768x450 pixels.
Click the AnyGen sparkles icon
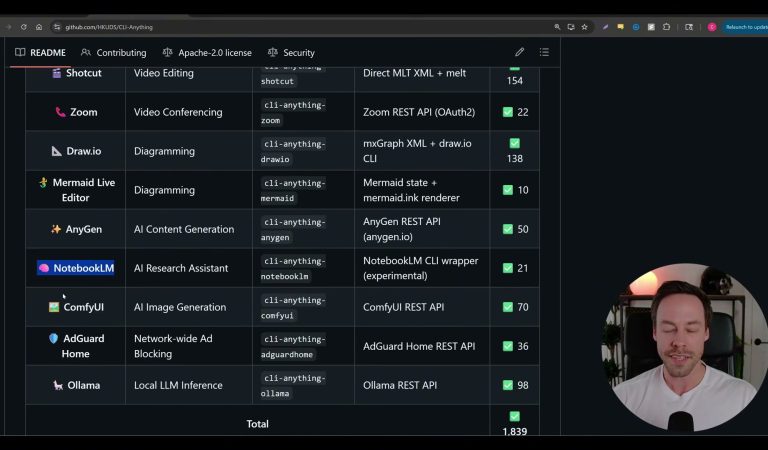pyautogui.click(x=56, y=229)
